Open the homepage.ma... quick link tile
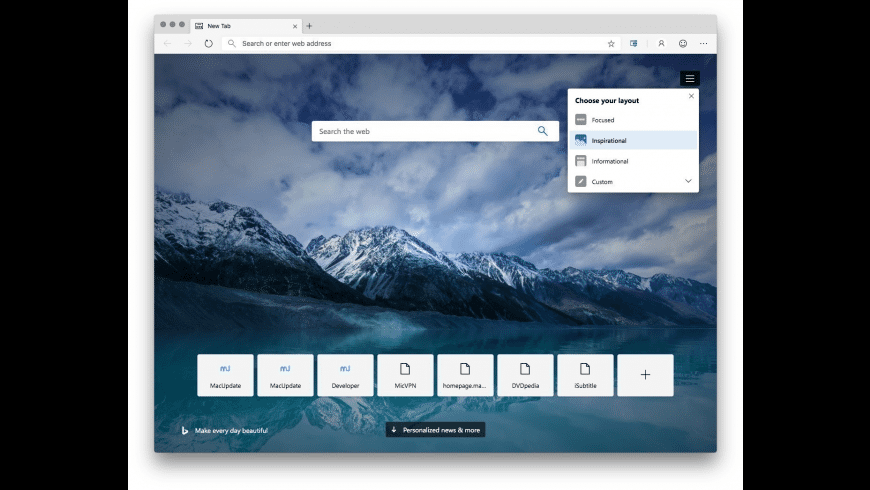This screenshot has height=490, width=870. (x=465, y=375)
